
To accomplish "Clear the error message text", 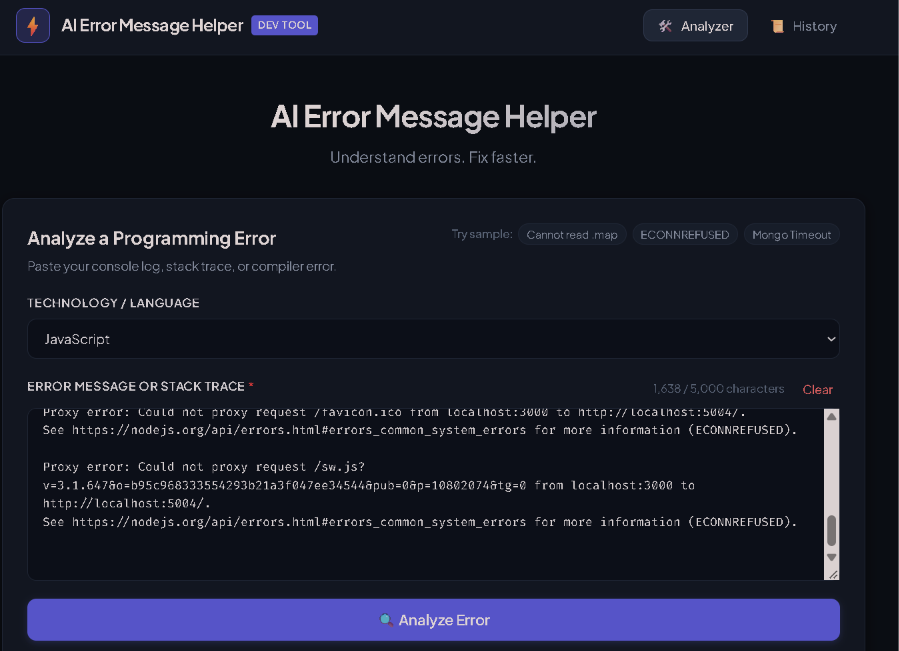I will [x=817, y=389].
